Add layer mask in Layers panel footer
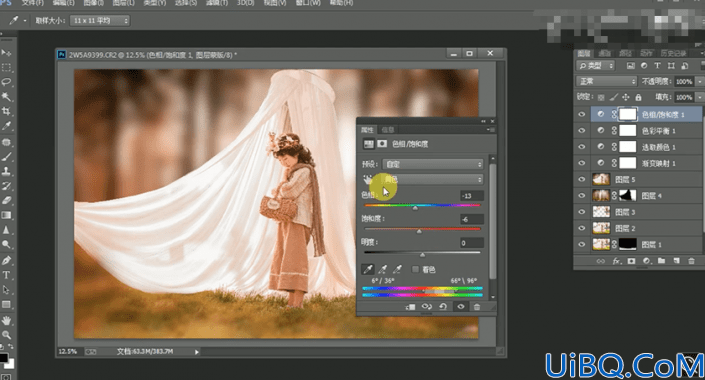Viewport: 705px width, 380px height. click(631, 261)
